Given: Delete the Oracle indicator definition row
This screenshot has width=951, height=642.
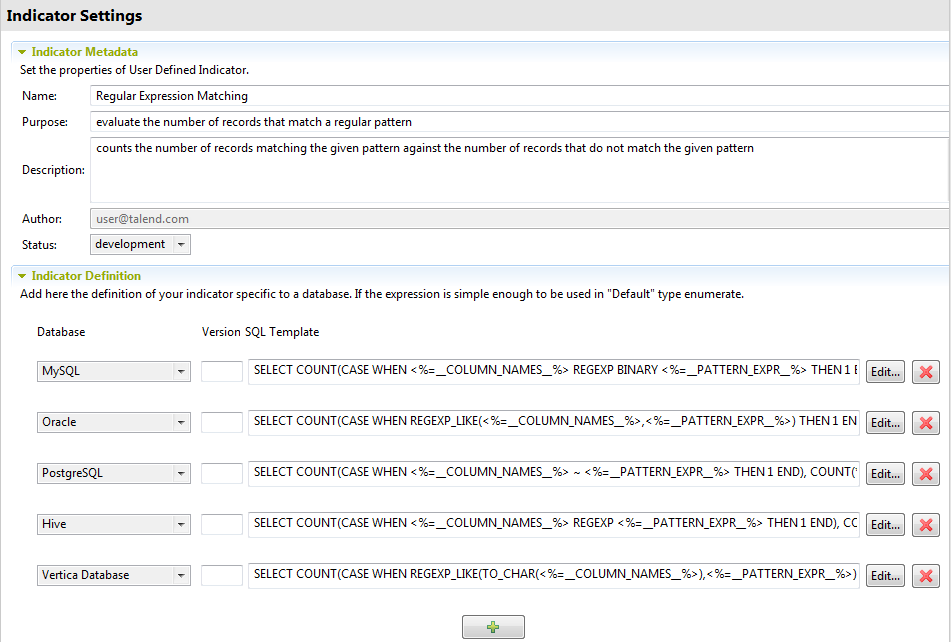Looking at the screenshot, I should point(925,422).
